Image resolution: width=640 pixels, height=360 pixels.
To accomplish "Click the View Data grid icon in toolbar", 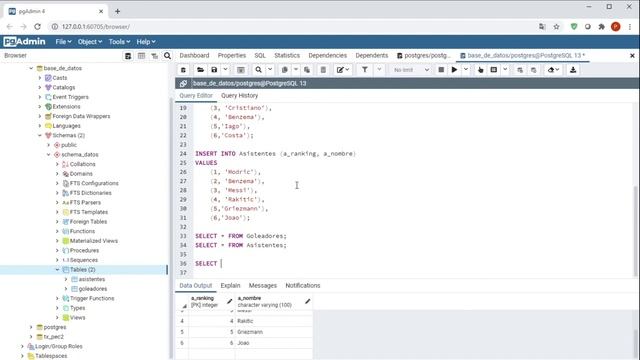I will pyautogui.click(x=241, y=70).
